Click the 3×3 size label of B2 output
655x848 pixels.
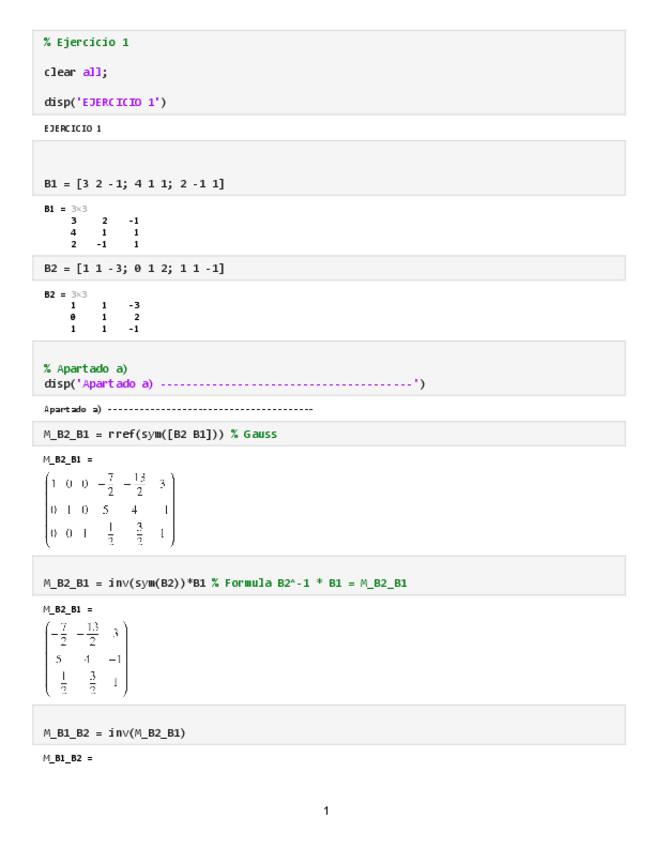tap(78, 294)
